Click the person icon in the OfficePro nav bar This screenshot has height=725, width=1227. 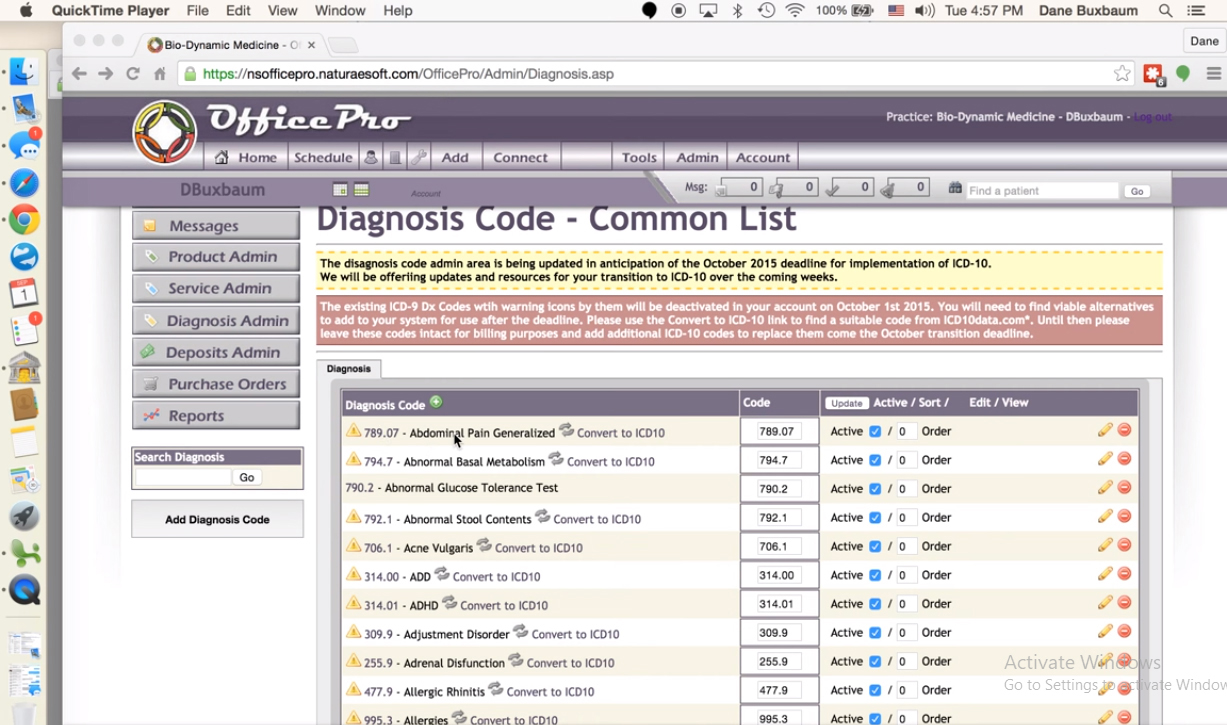coord(371,157)
